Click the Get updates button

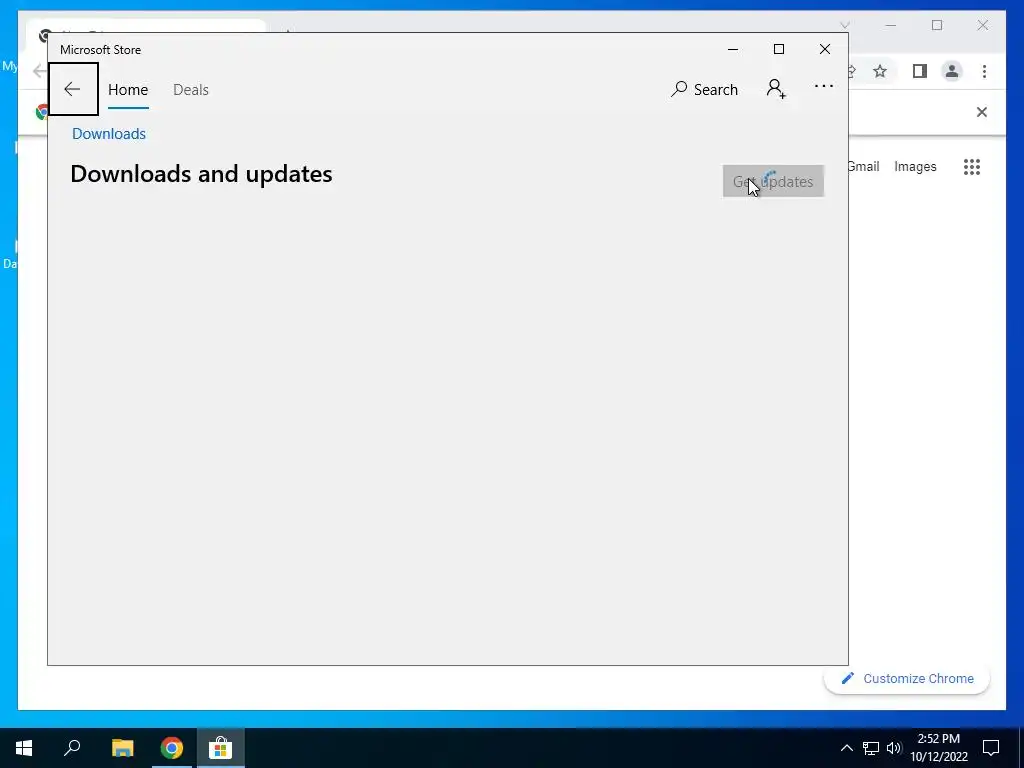point(773,181)
